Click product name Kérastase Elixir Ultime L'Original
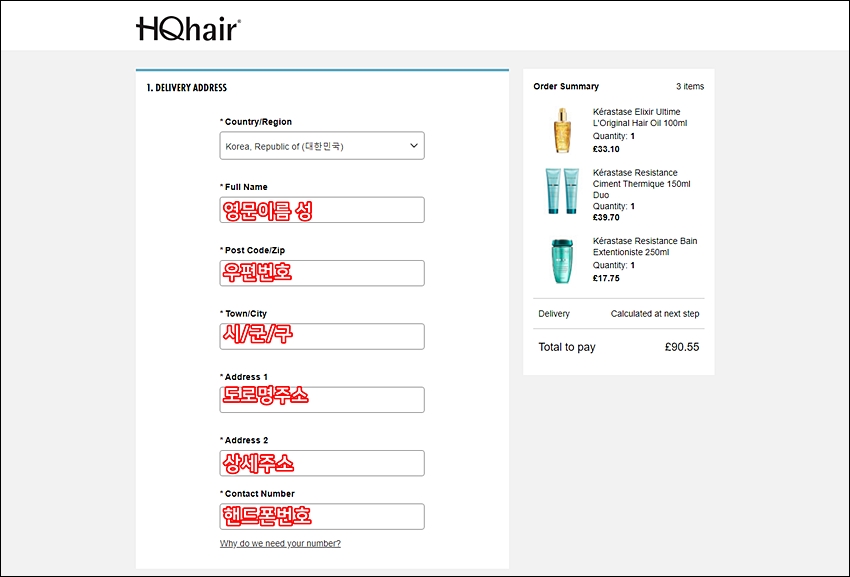 coord(640,118)
